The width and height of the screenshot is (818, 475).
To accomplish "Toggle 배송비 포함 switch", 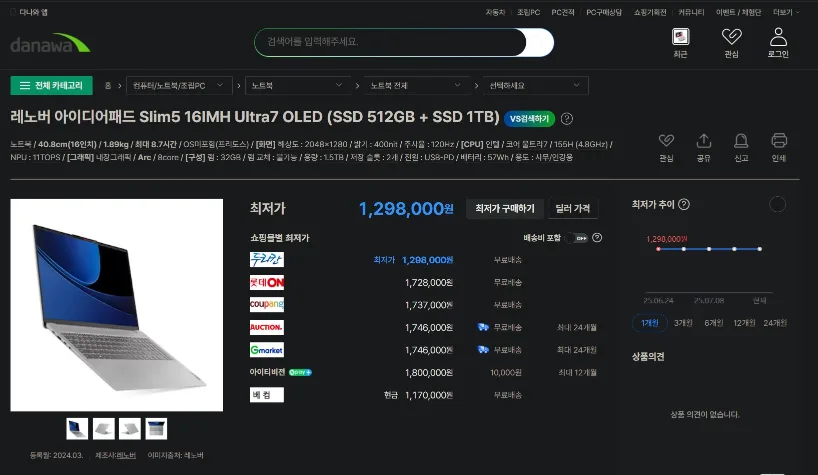I will tap(578, 238).
